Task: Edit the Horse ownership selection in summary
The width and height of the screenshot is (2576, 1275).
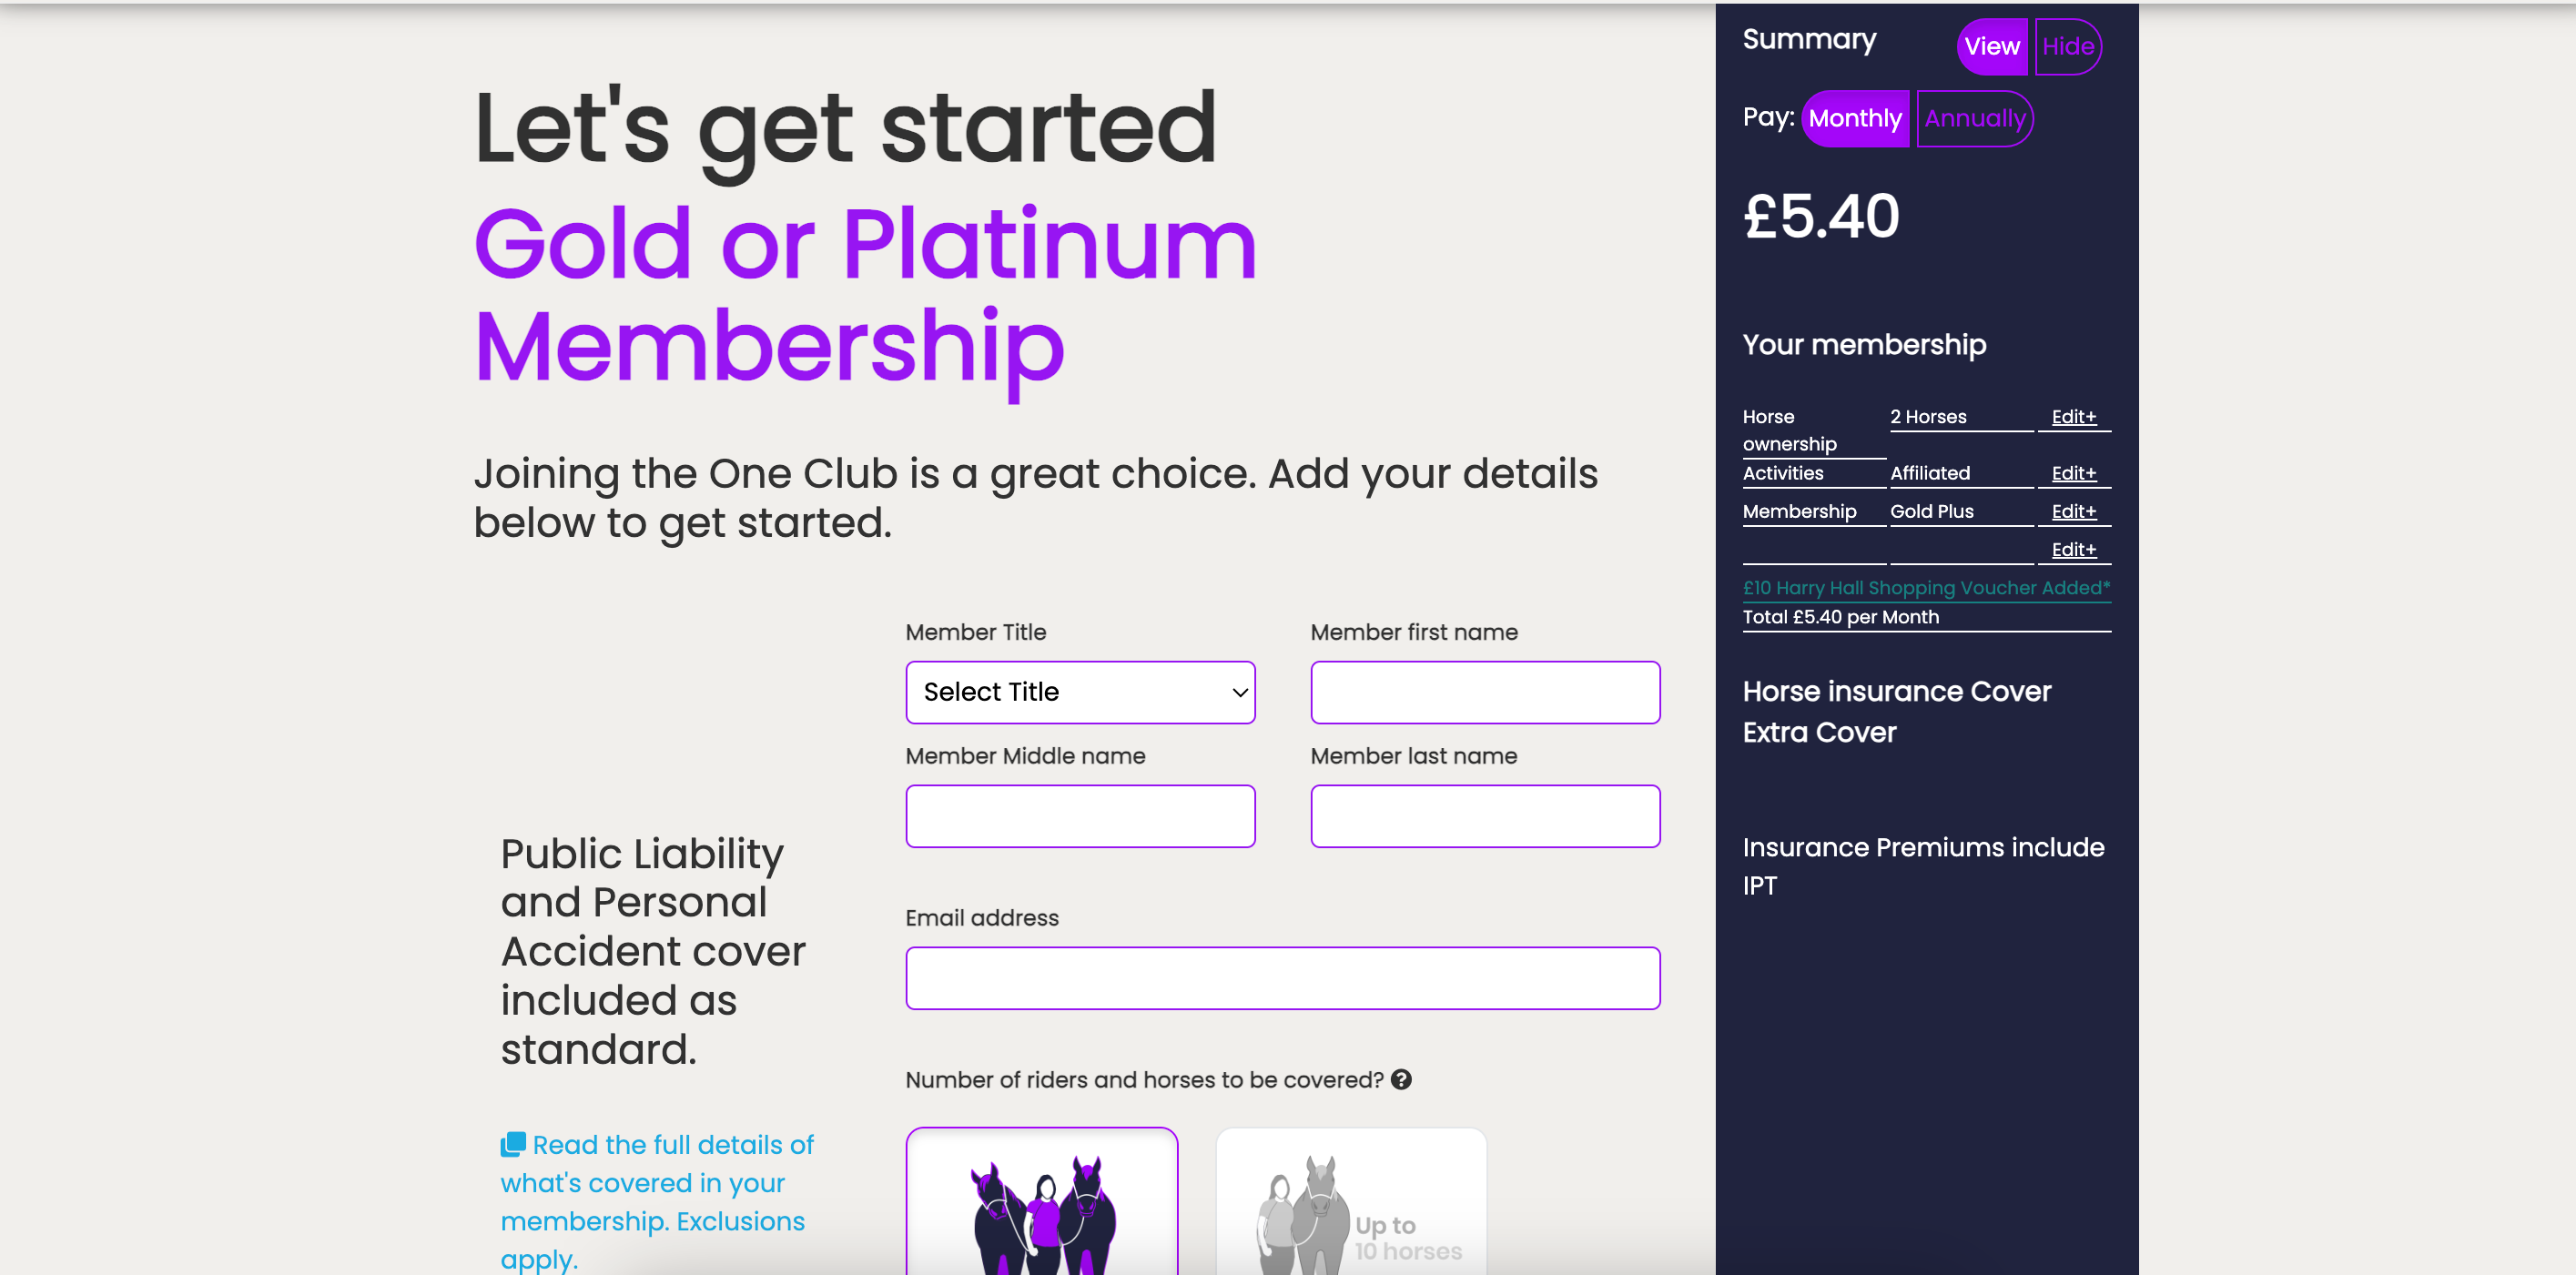Action: click(2075, 417)
